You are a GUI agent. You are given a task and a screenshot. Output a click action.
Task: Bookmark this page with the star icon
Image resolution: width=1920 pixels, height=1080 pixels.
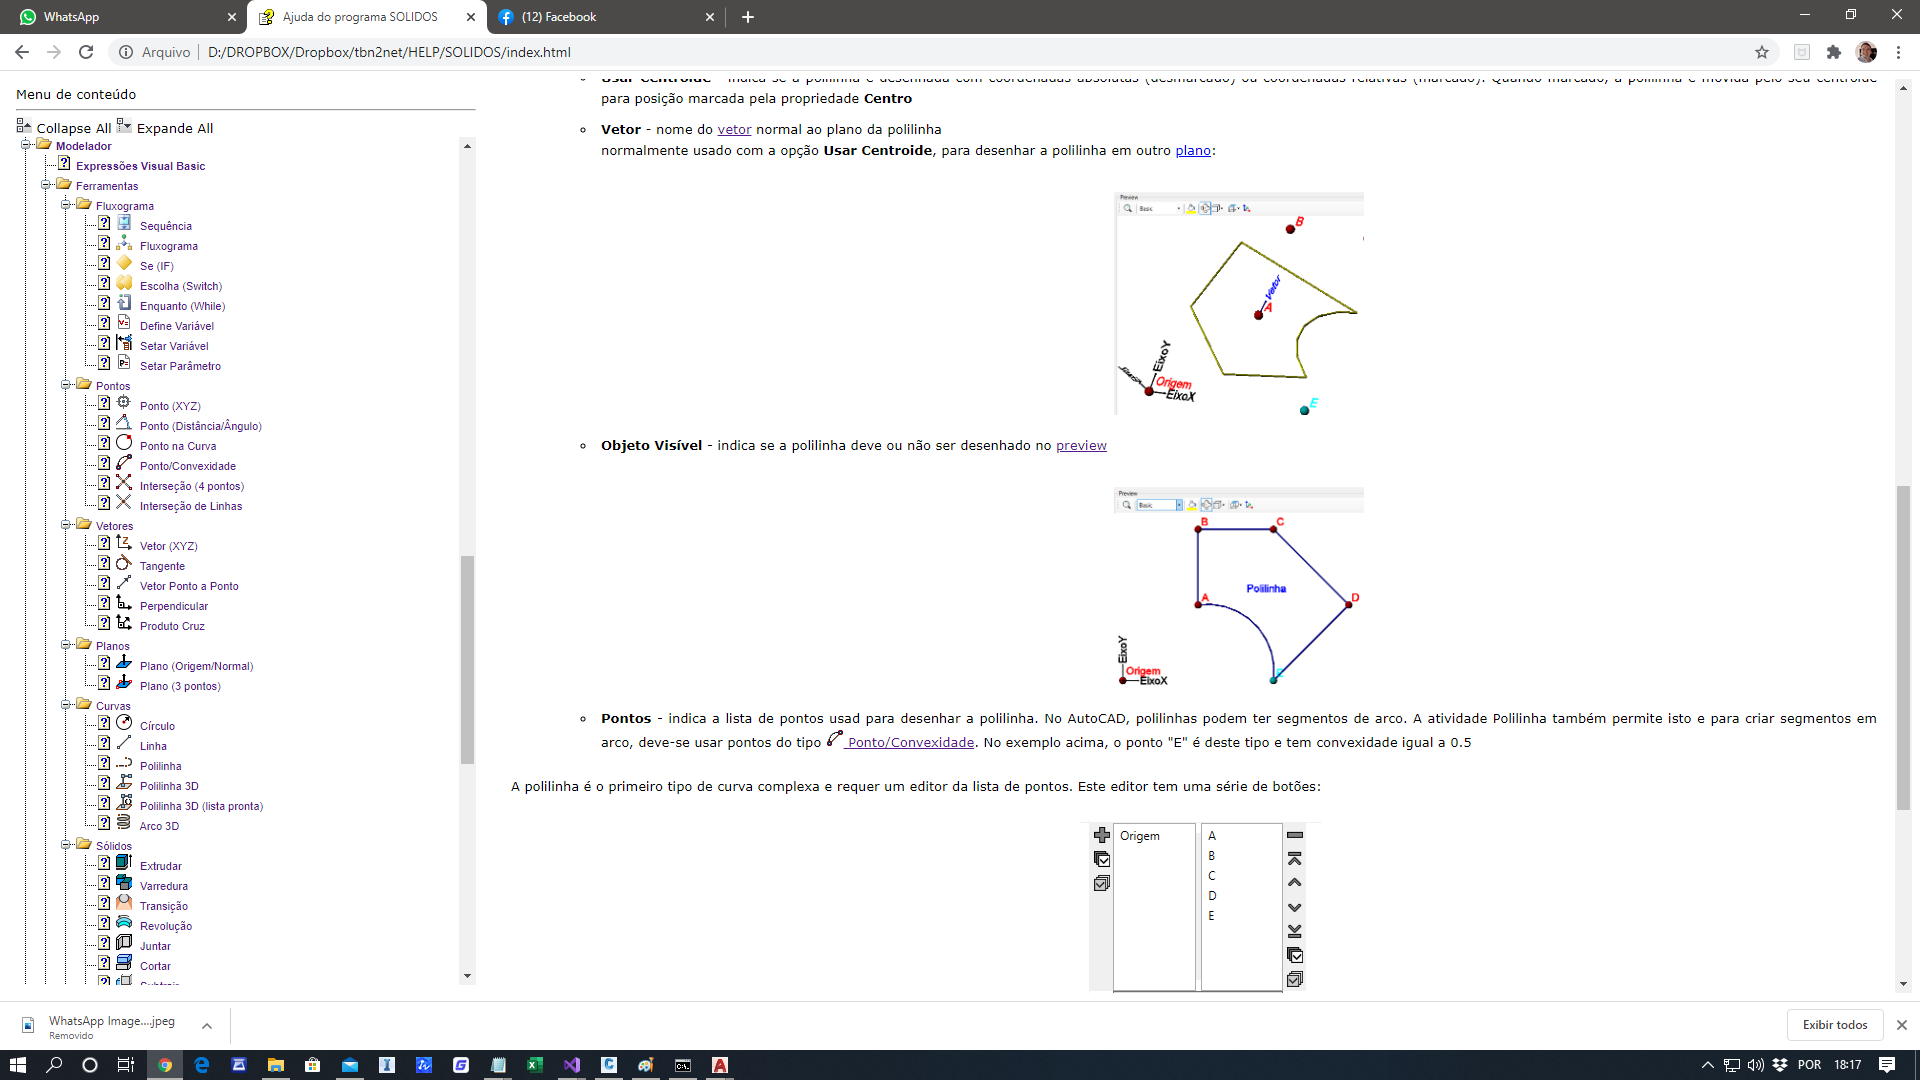[x=1762, y=52]
